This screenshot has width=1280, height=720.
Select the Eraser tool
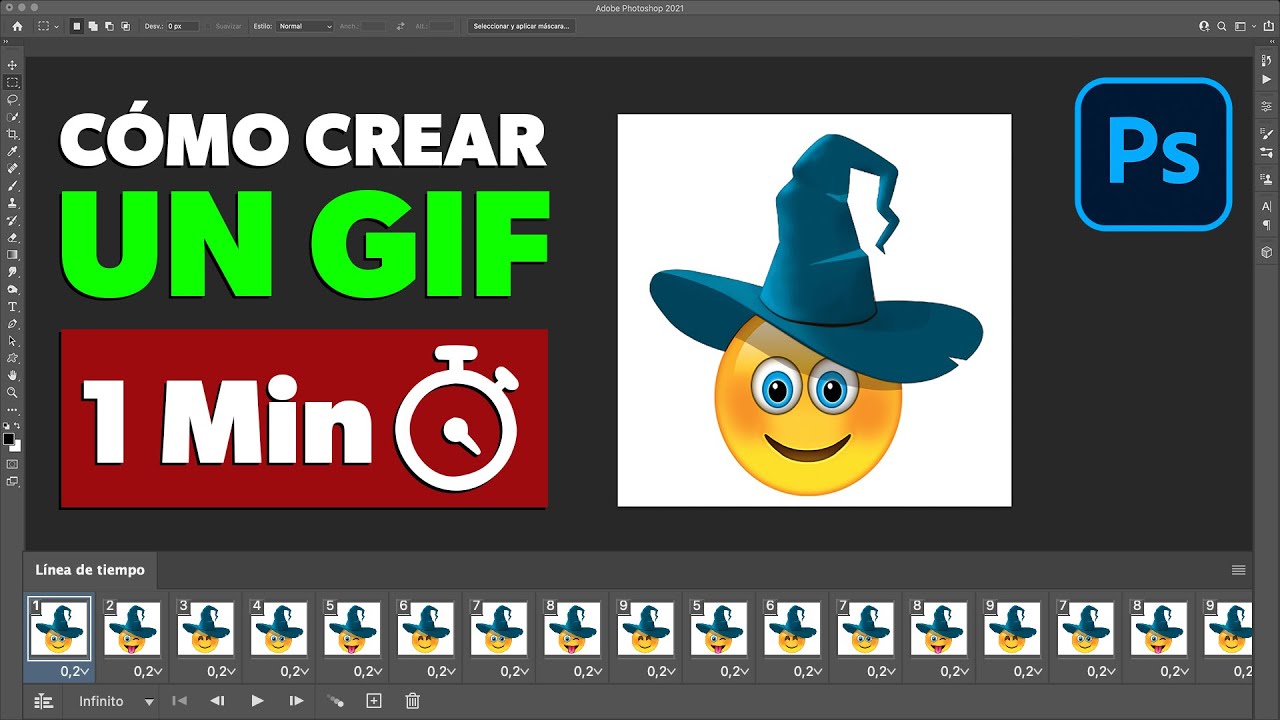pos(12,238)
